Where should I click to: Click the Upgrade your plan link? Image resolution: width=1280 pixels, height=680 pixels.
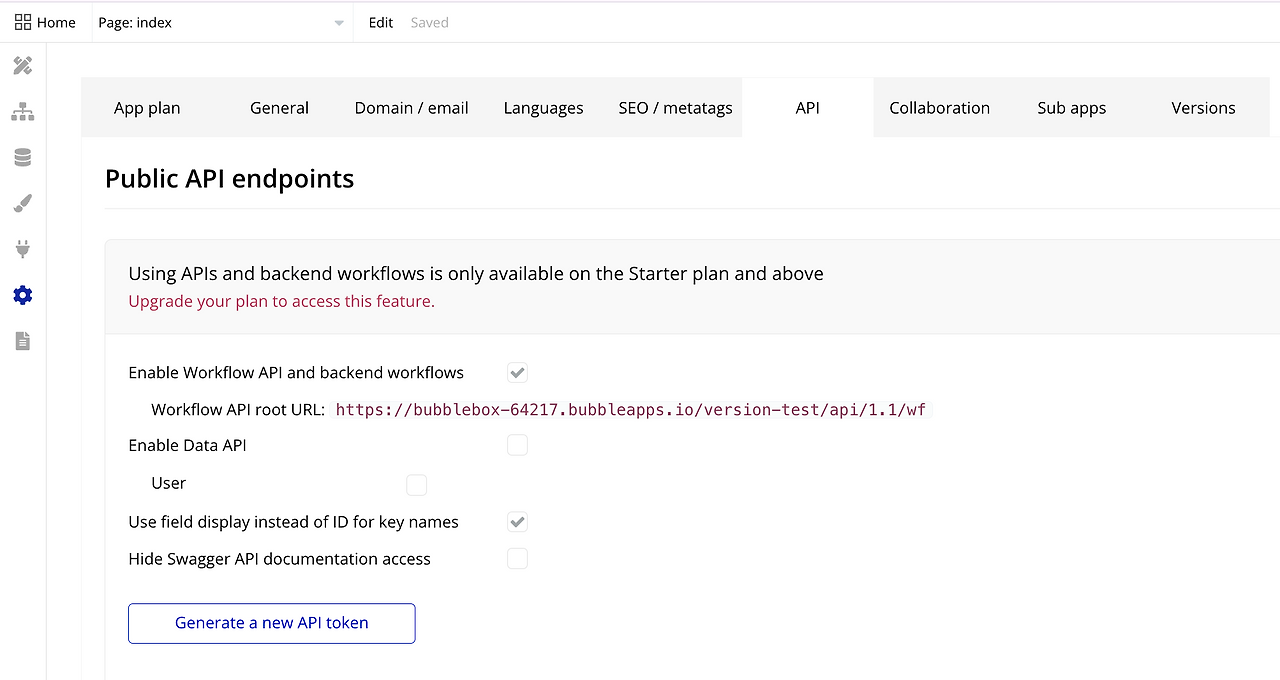tap(281, 301)
